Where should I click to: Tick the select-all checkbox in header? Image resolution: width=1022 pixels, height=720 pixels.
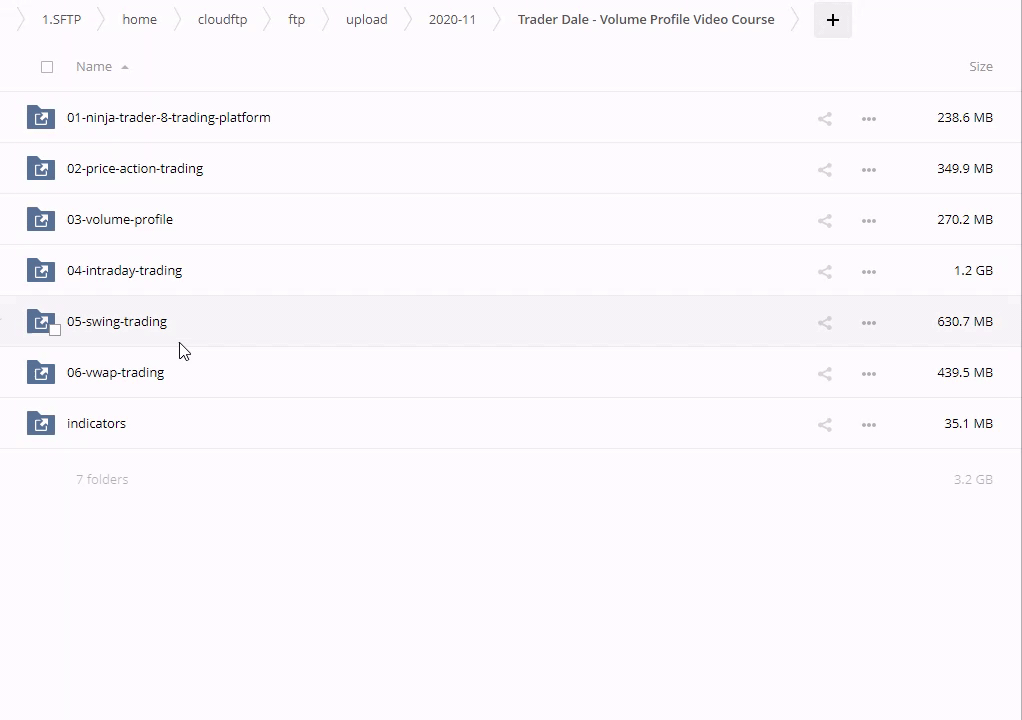(47, 67)
